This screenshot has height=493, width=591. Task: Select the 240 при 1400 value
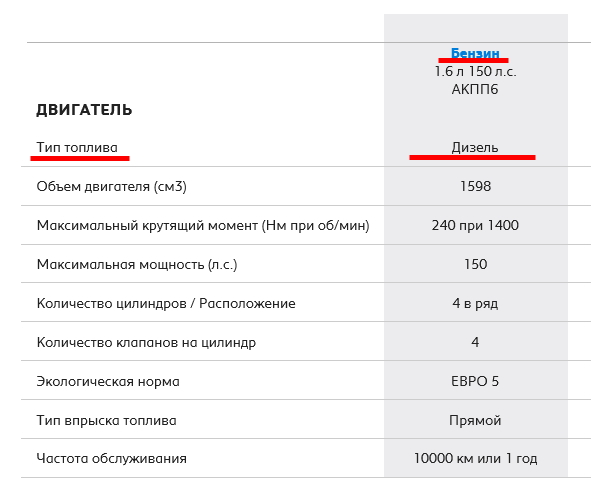pos(475,225)
